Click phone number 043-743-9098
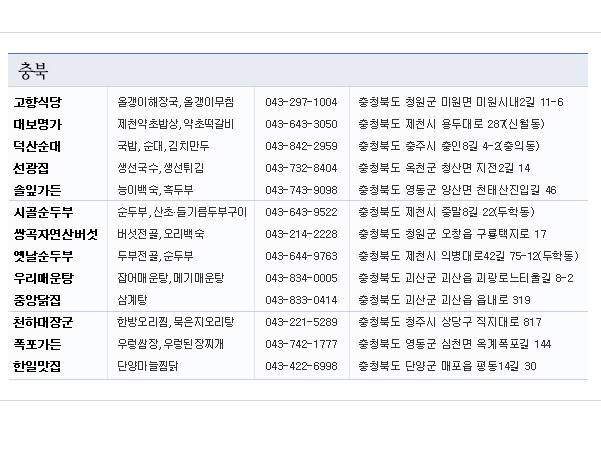 click(x=301, y=190)
